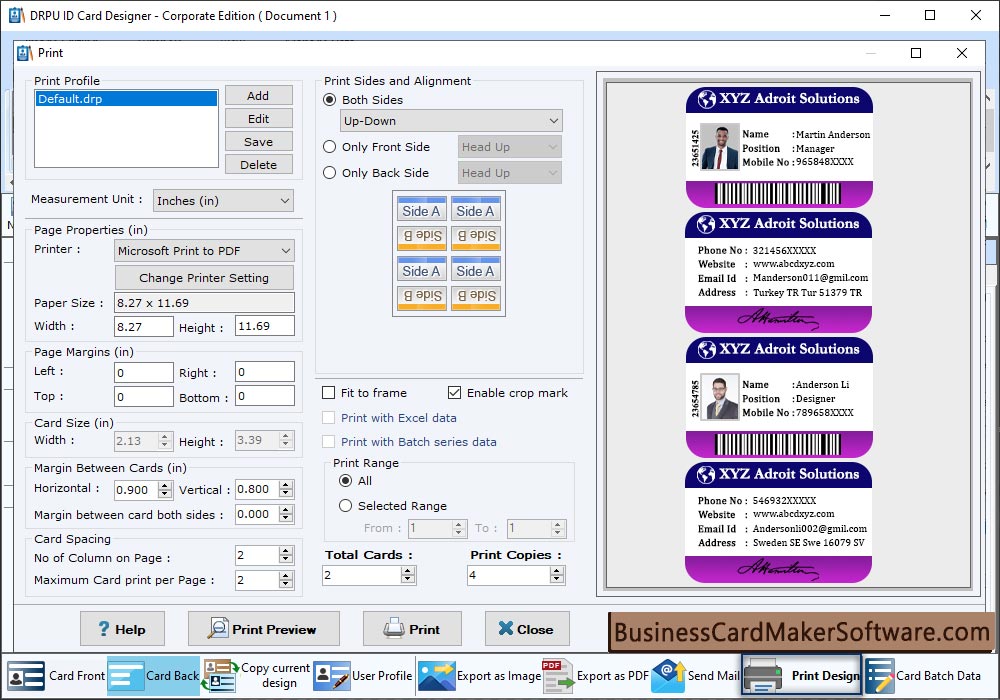Click Top margin input field
1000x700 pixels.
(143, 397)
